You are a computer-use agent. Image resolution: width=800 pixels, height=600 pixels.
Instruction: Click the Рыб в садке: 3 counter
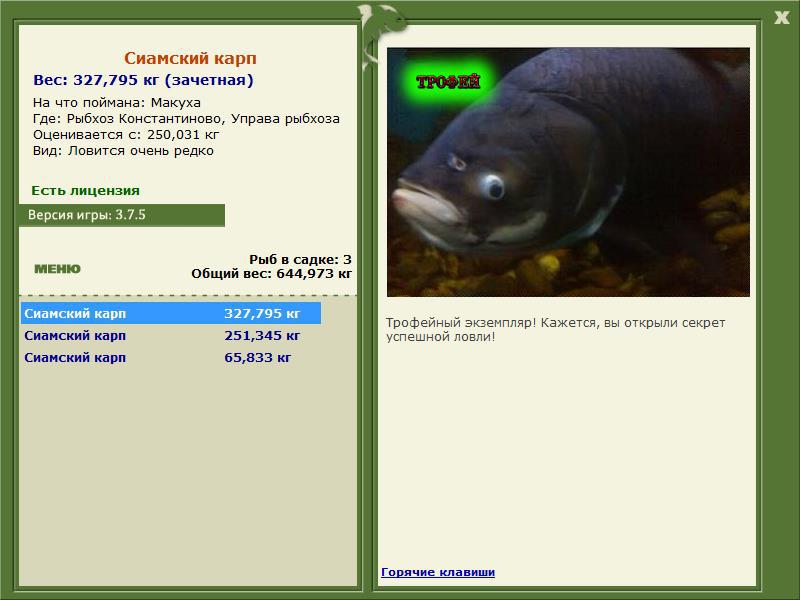point(301,259)
